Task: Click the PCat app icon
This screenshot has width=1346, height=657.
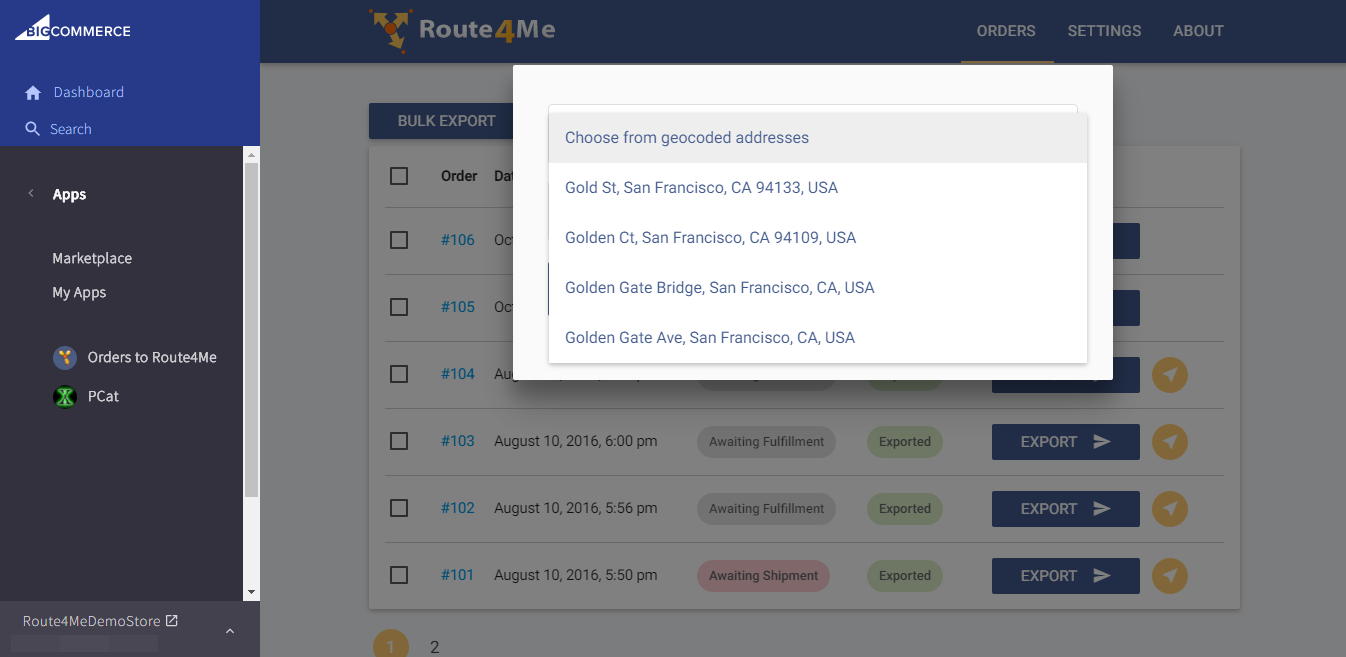Action: coord(65,397)
